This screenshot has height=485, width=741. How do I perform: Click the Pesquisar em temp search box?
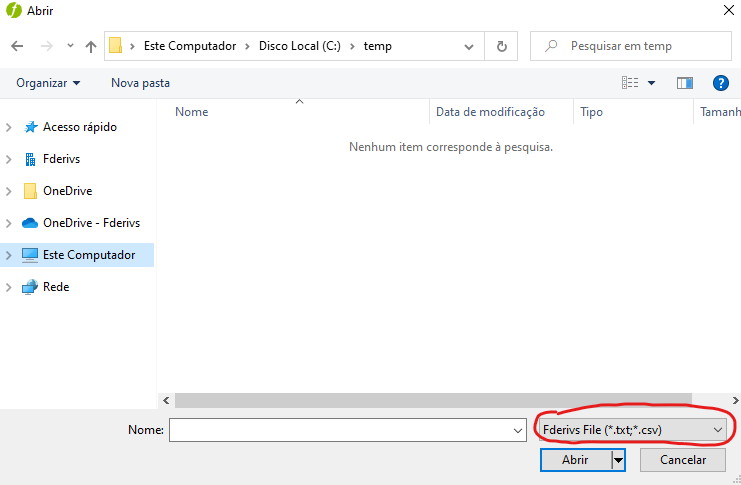click(640, 46)
